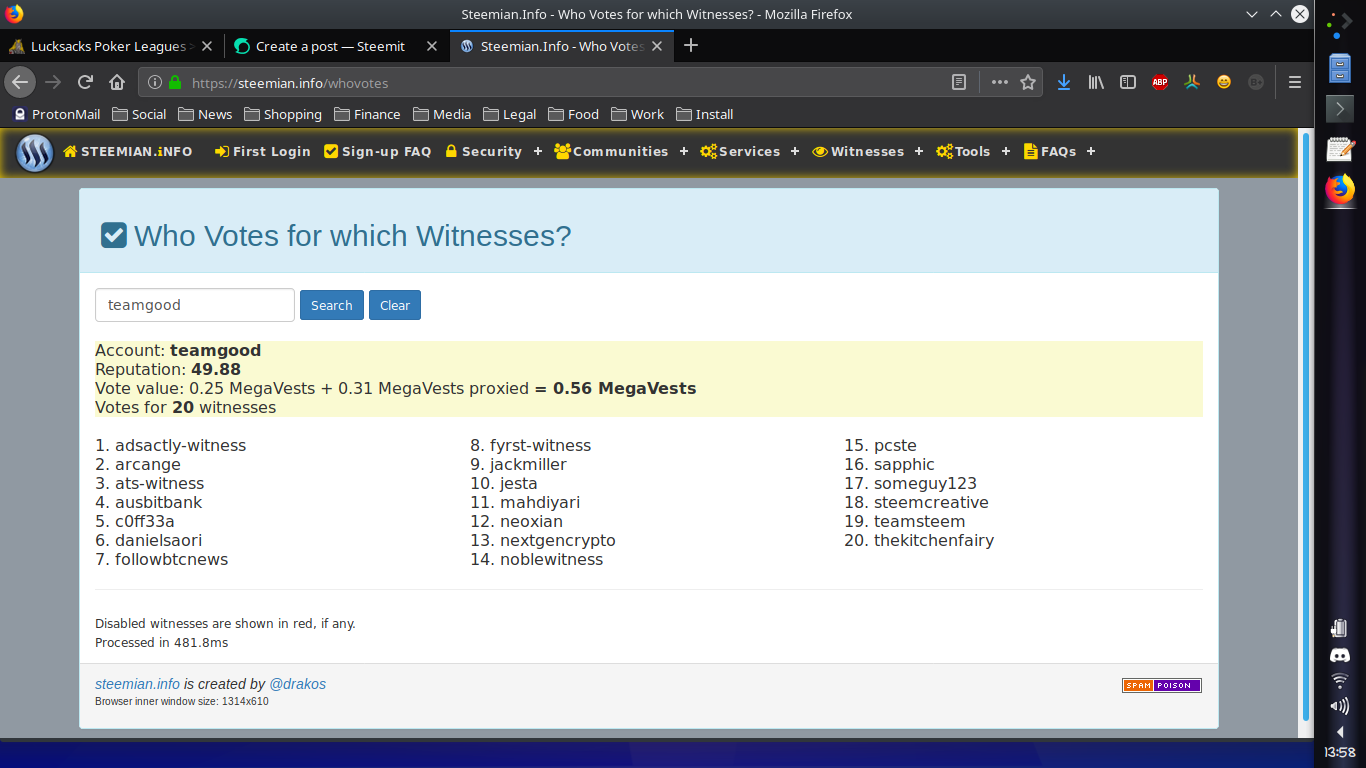Reload the current page
Viewport: 1366px width, 768px height.
point(85,82)
